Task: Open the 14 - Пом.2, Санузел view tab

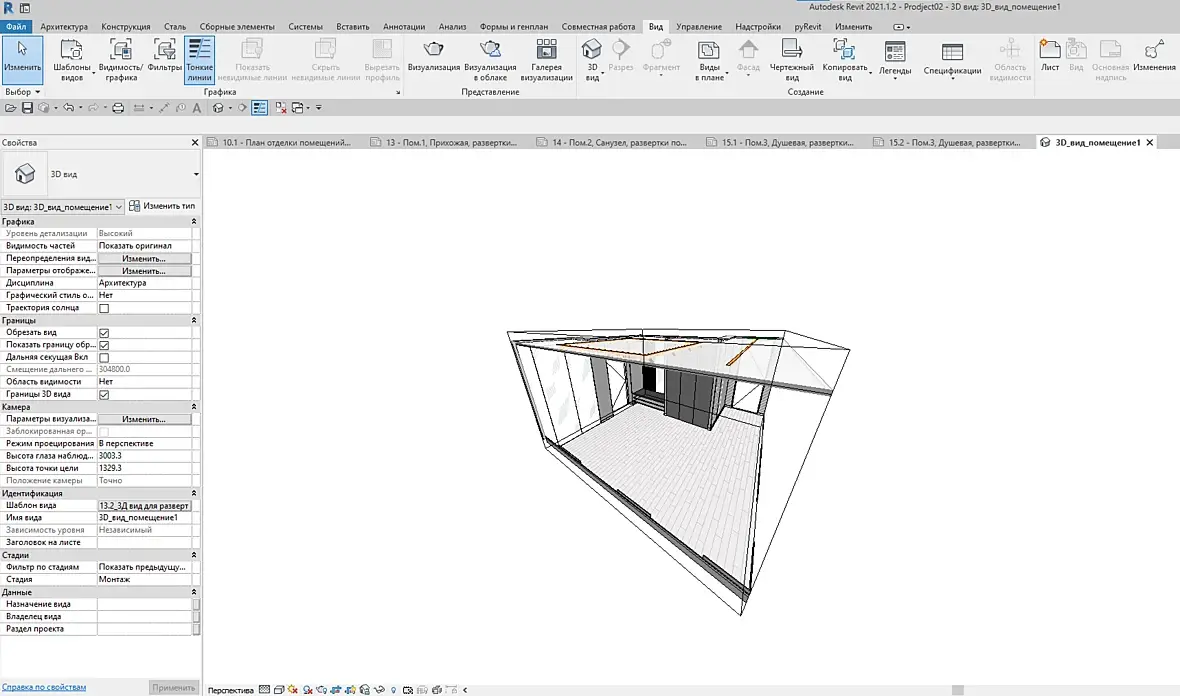Action: pos(612,142)
